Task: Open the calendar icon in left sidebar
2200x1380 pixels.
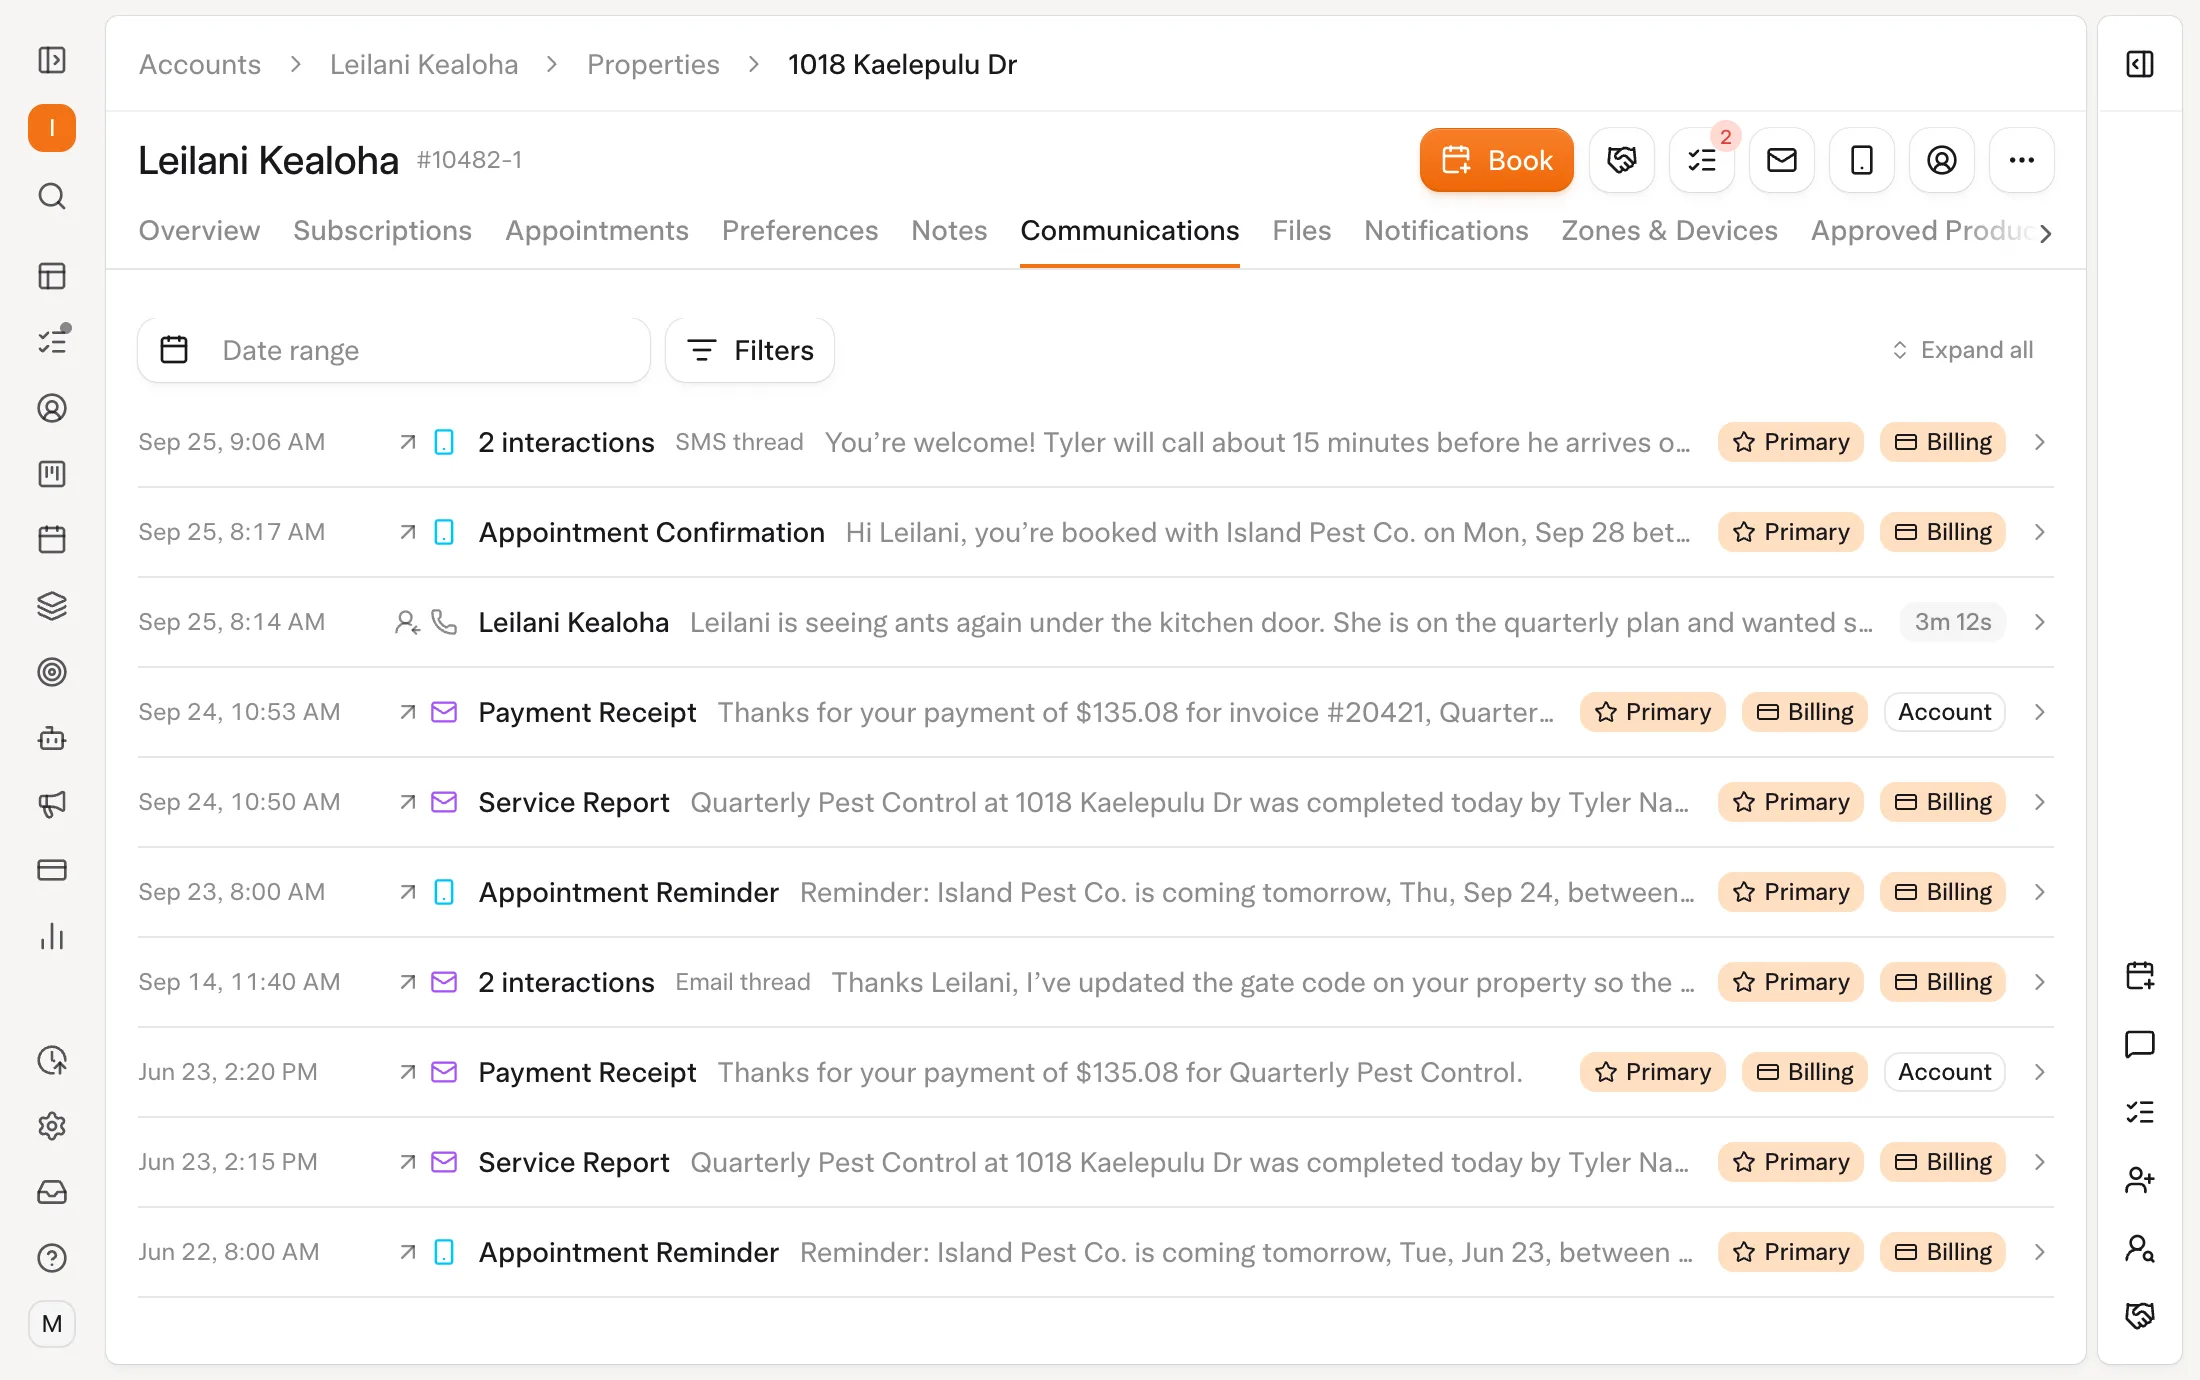Action: (x=52, y=540)
